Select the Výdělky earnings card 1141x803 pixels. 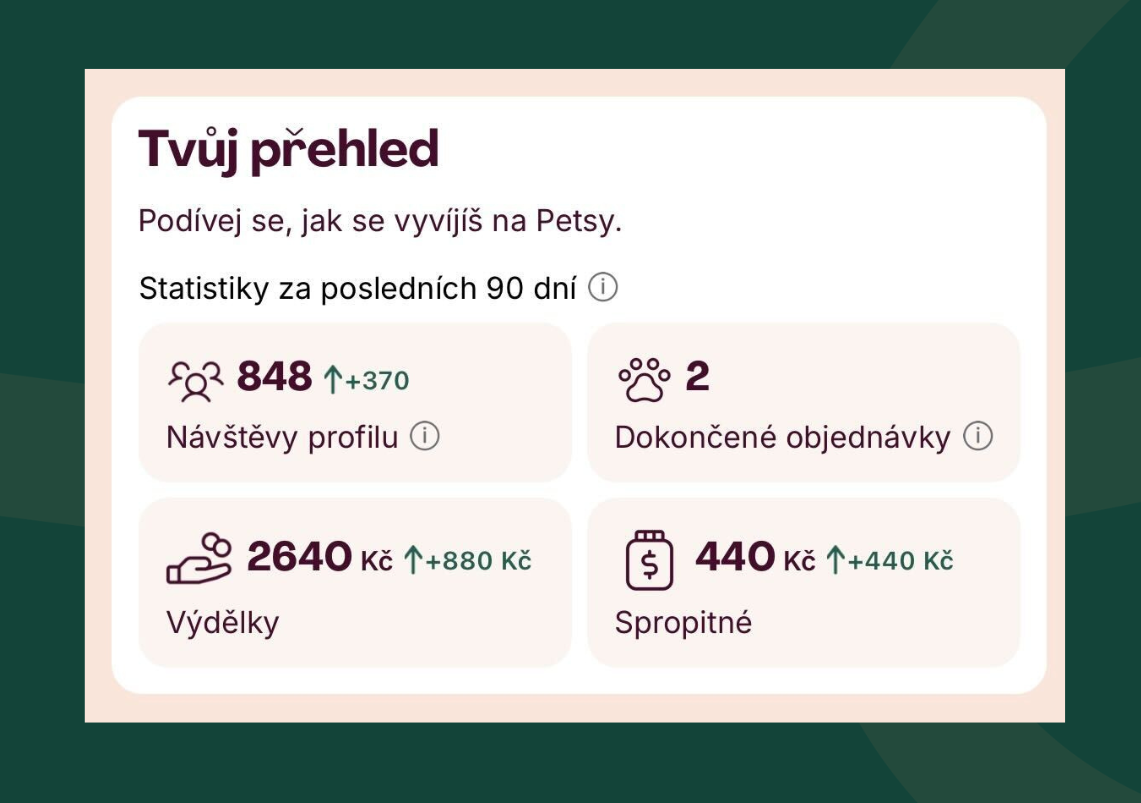(x=355, y=582)
